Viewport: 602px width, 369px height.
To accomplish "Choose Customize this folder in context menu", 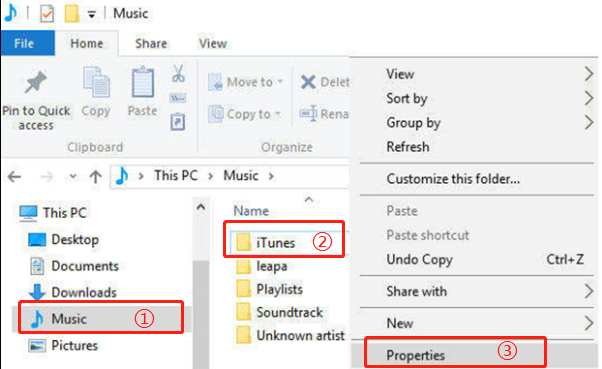I will tap(453, 179).
